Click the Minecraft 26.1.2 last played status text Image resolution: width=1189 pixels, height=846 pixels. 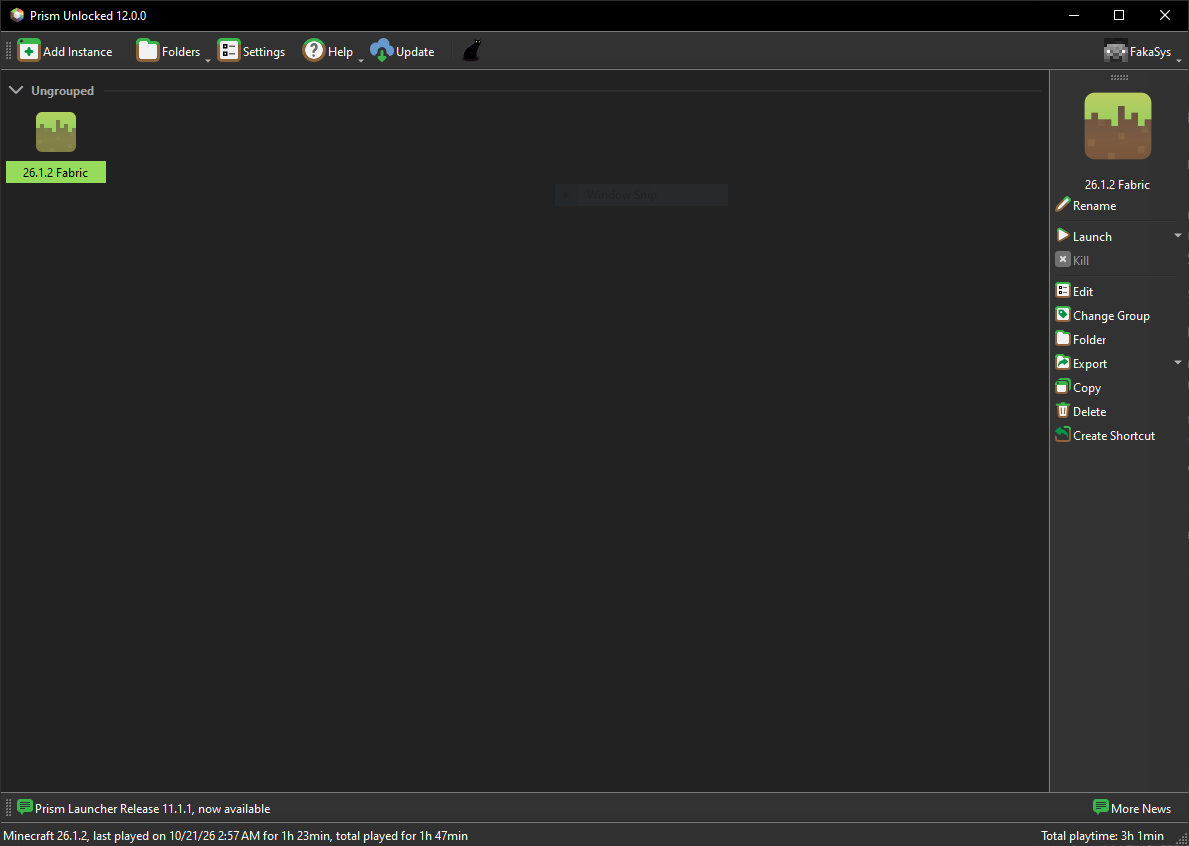235,835
